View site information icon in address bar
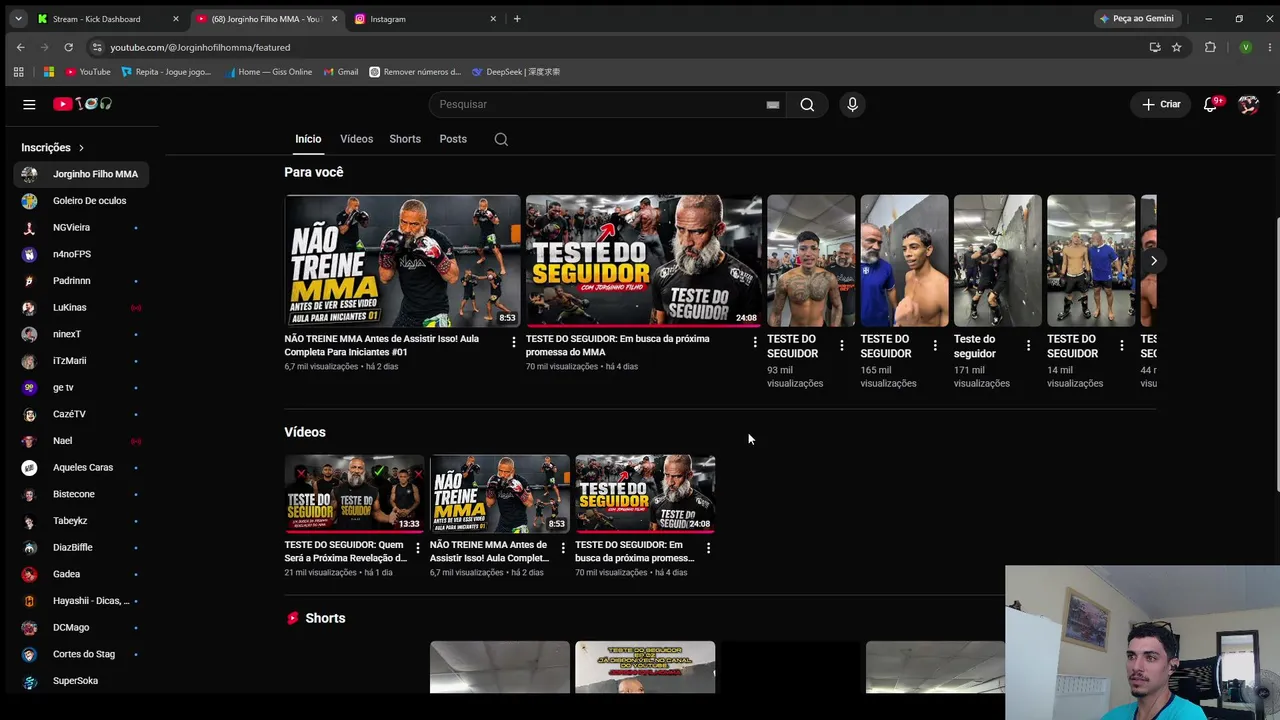 [96, 47]
